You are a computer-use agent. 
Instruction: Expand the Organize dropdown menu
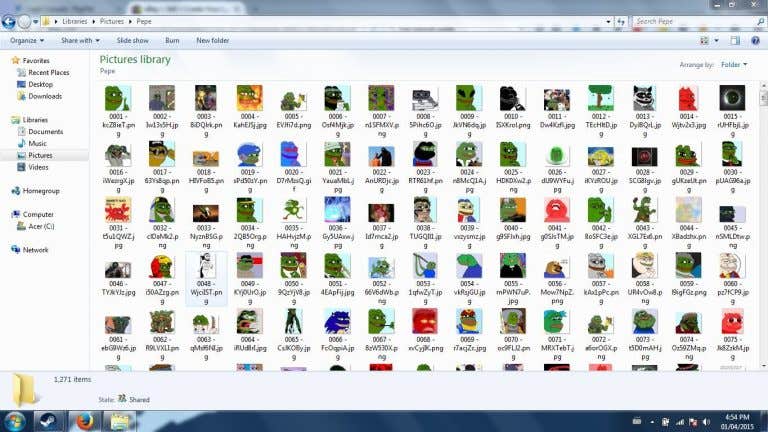coord(27,41)
